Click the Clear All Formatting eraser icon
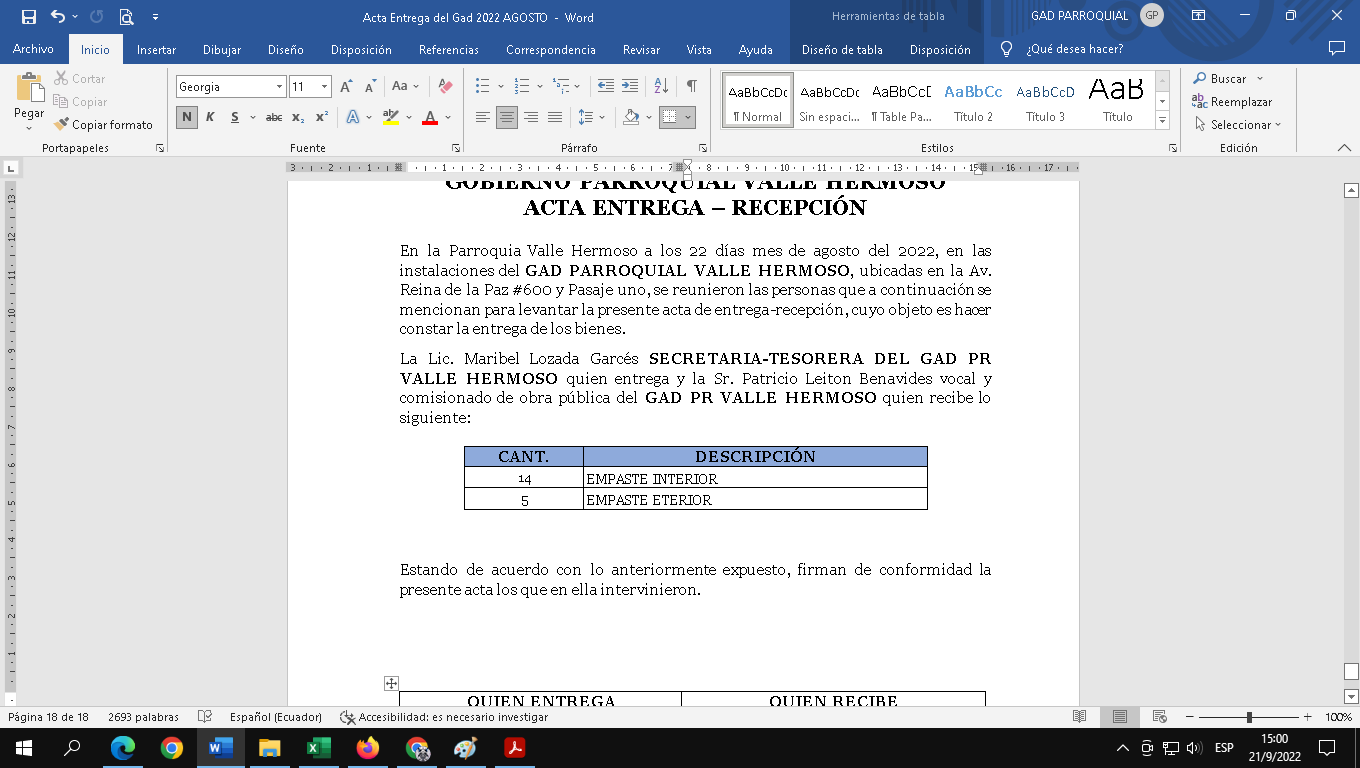The image size is (1360, 768). (x=446, y=87)
